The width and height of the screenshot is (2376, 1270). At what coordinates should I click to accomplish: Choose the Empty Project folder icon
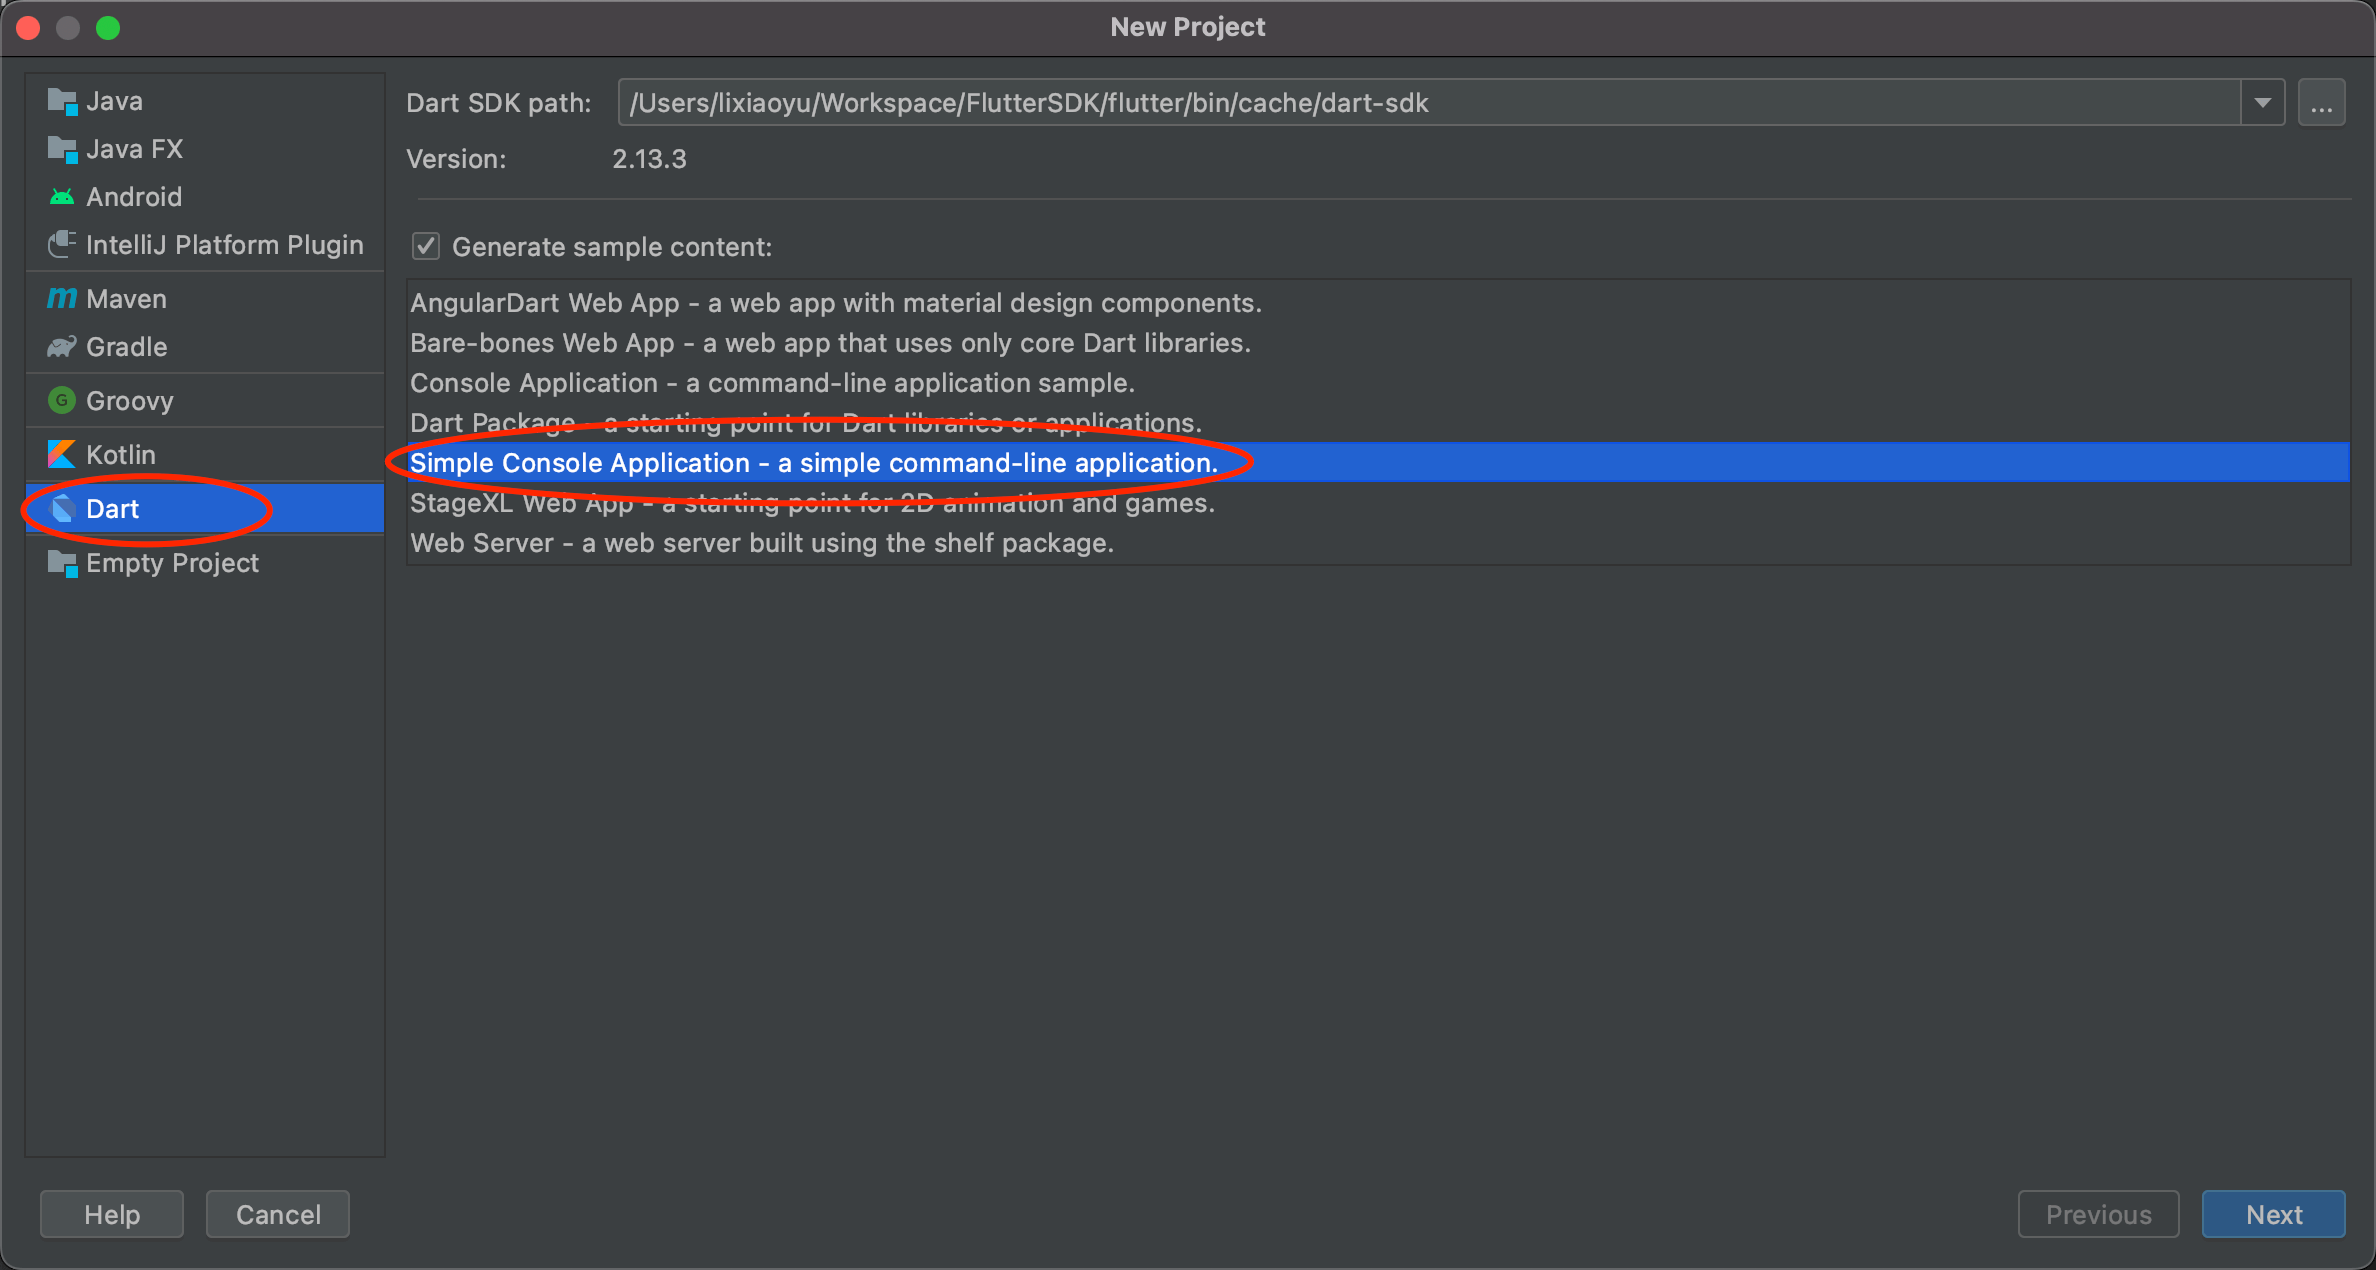tap(62, 563)
